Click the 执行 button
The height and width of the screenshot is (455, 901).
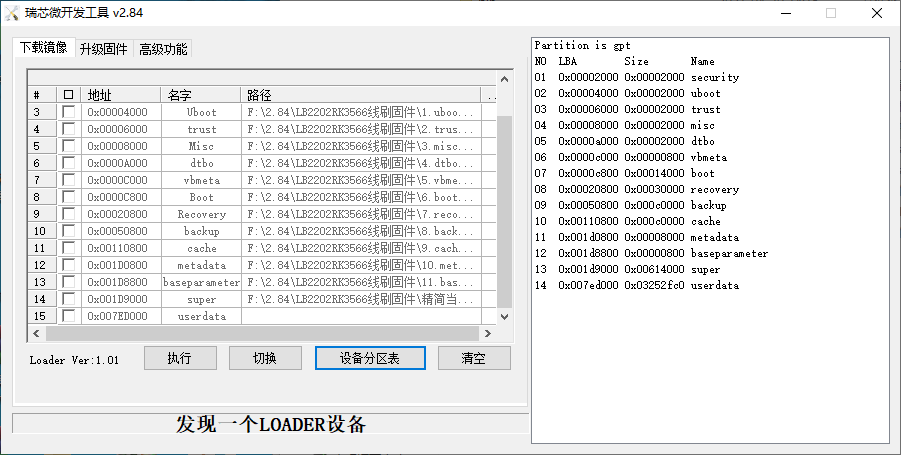180,358
